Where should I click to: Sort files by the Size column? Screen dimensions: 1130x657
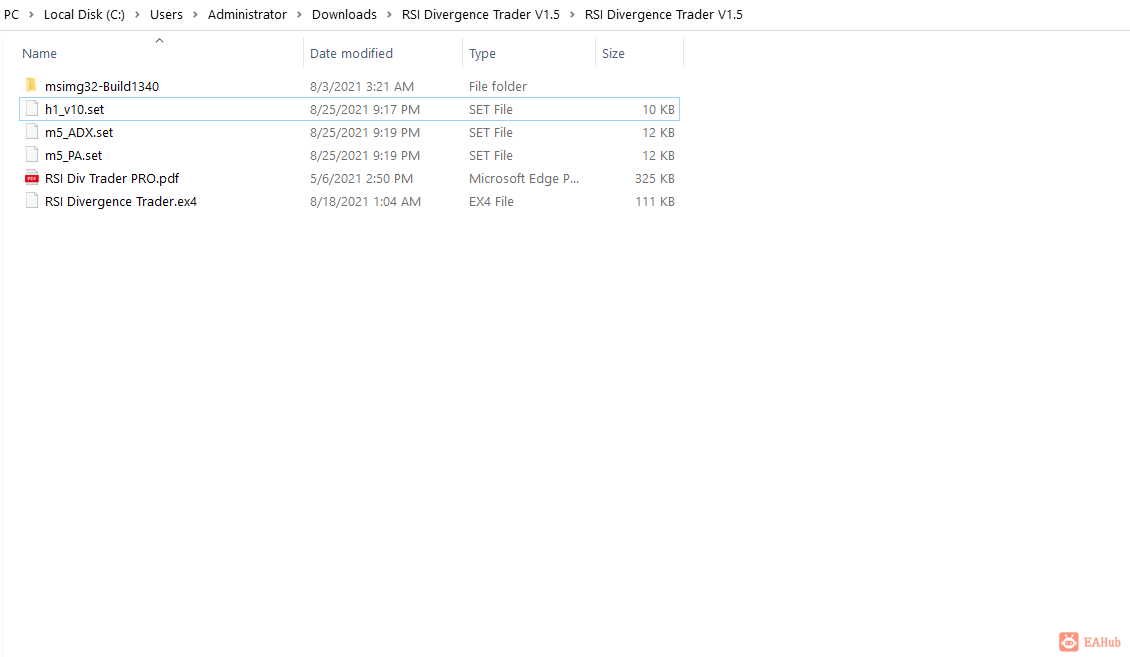613,53
